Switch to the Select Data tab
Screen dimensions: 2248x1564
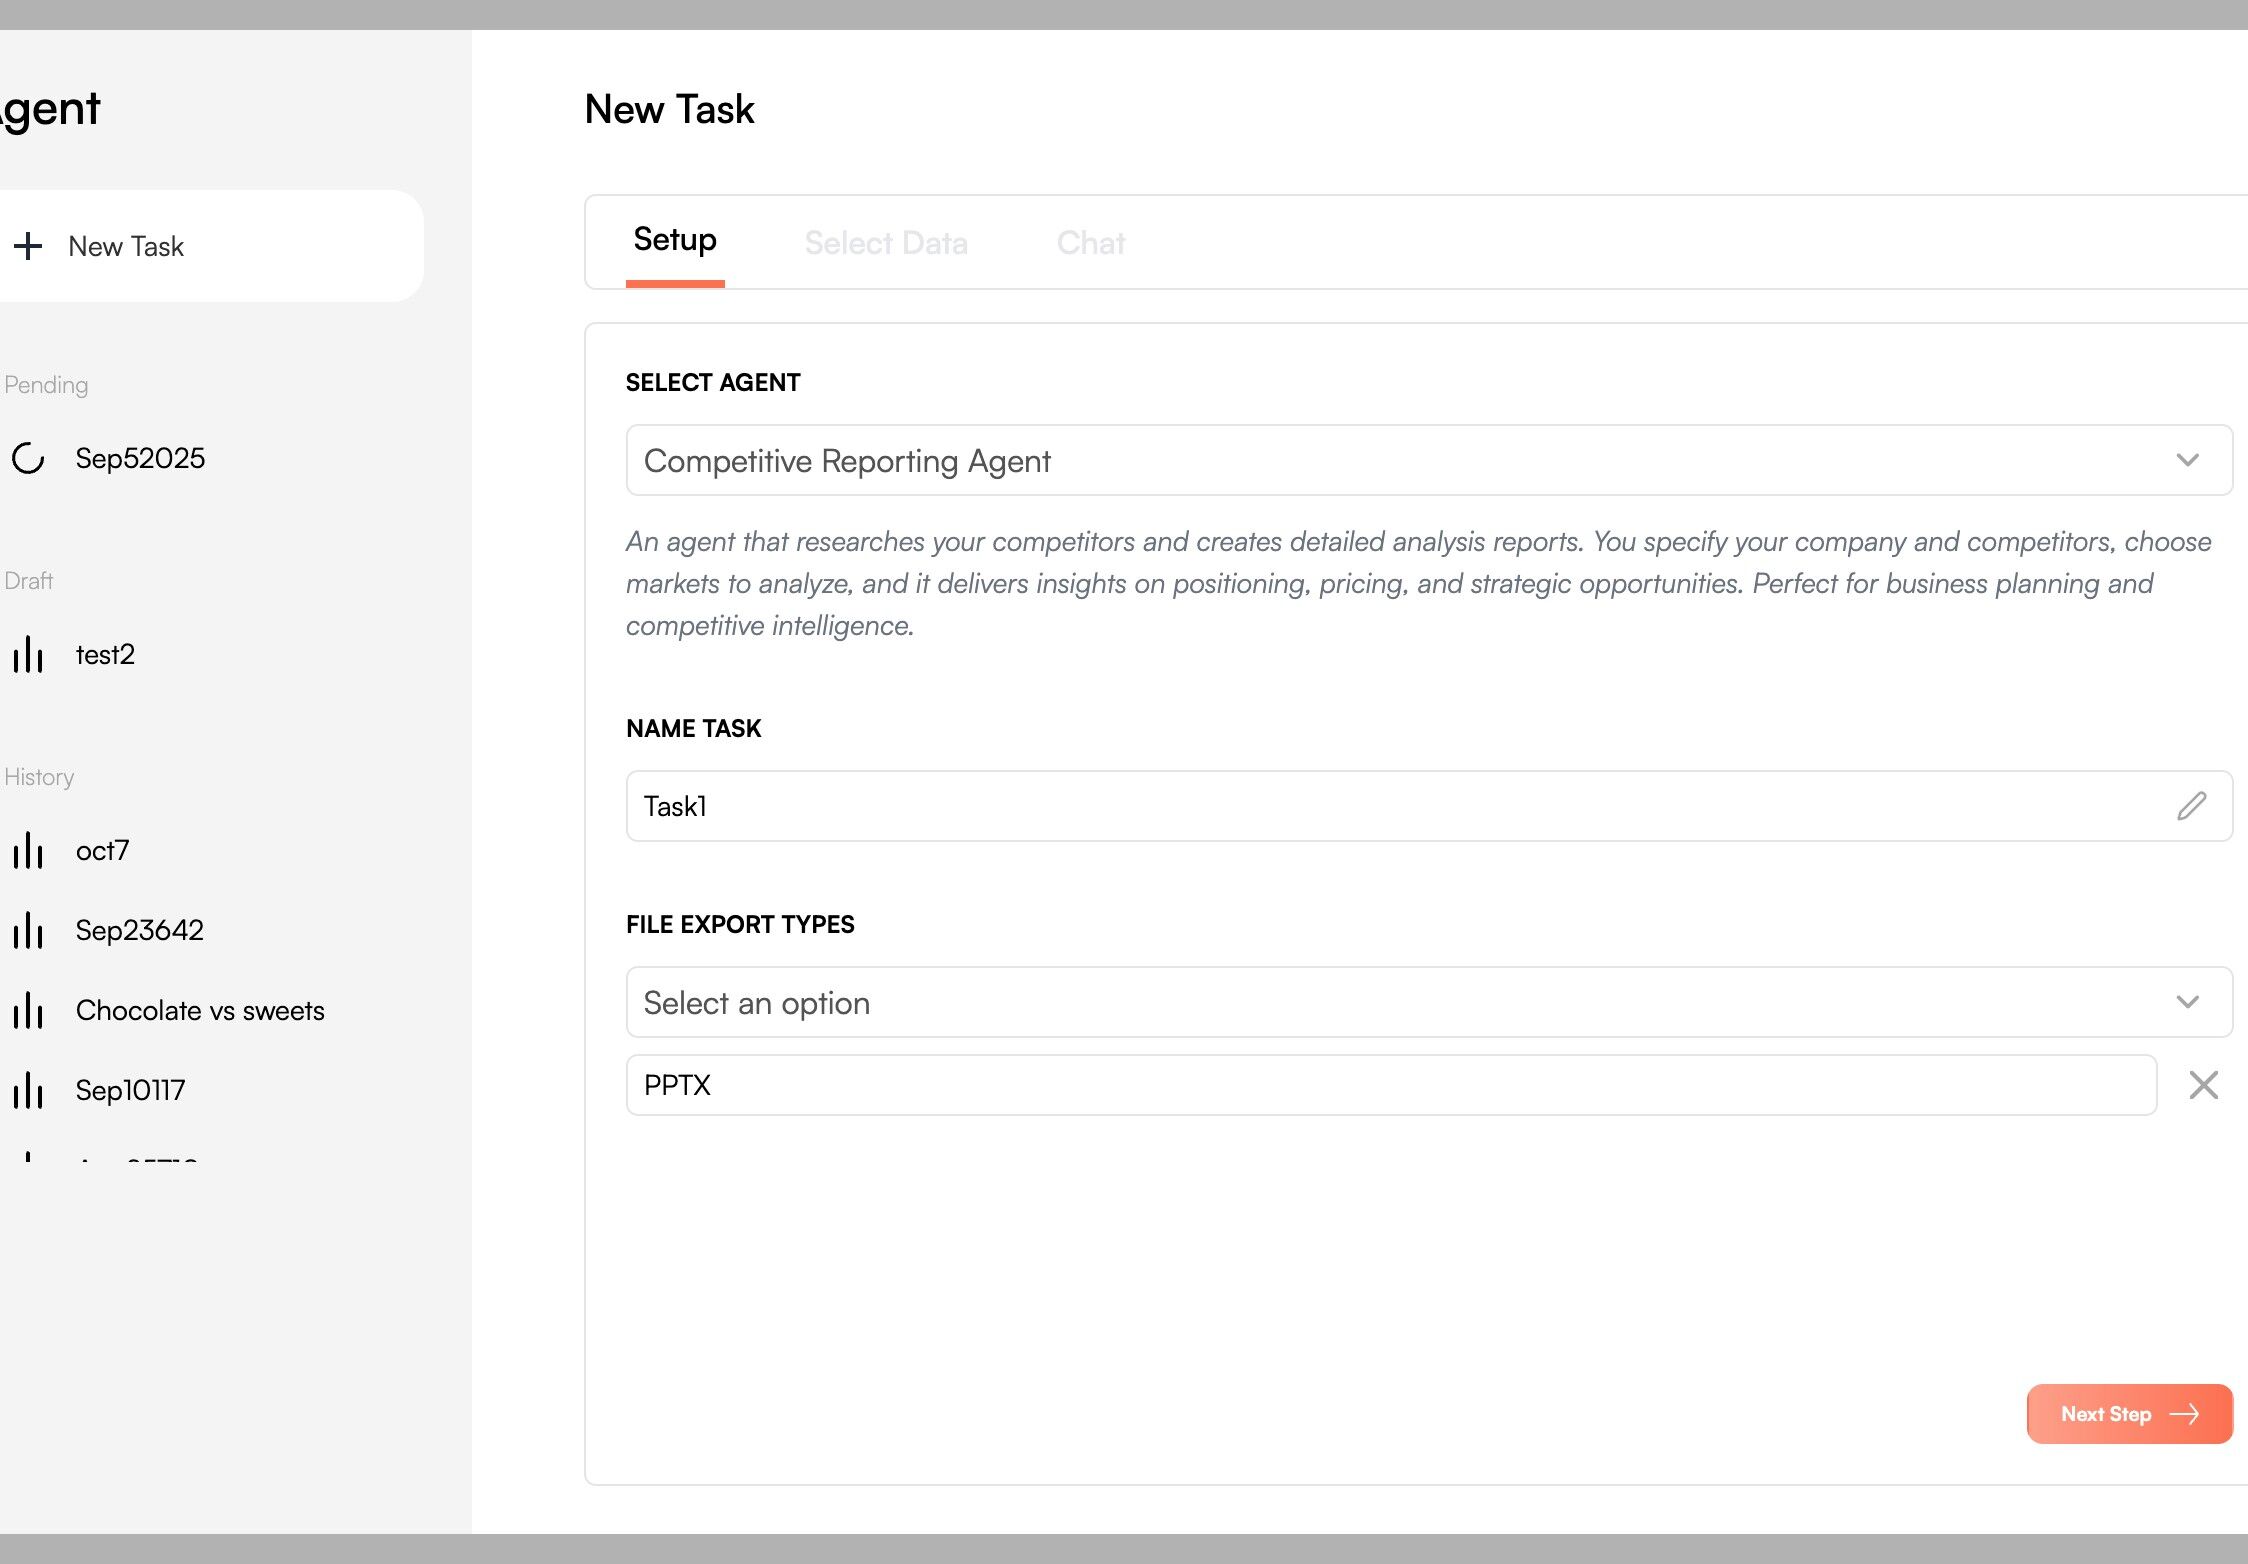(x=885, y=243)
